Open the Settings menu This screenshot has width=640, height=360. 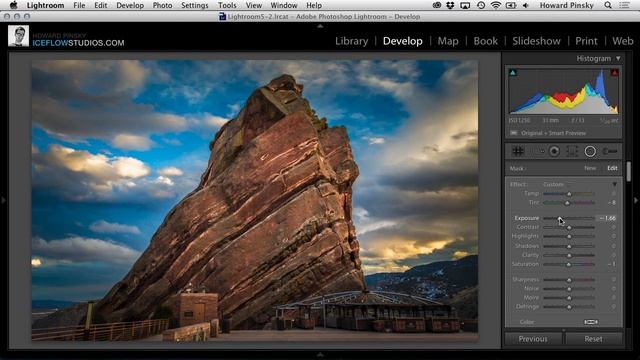pos(194,5)
